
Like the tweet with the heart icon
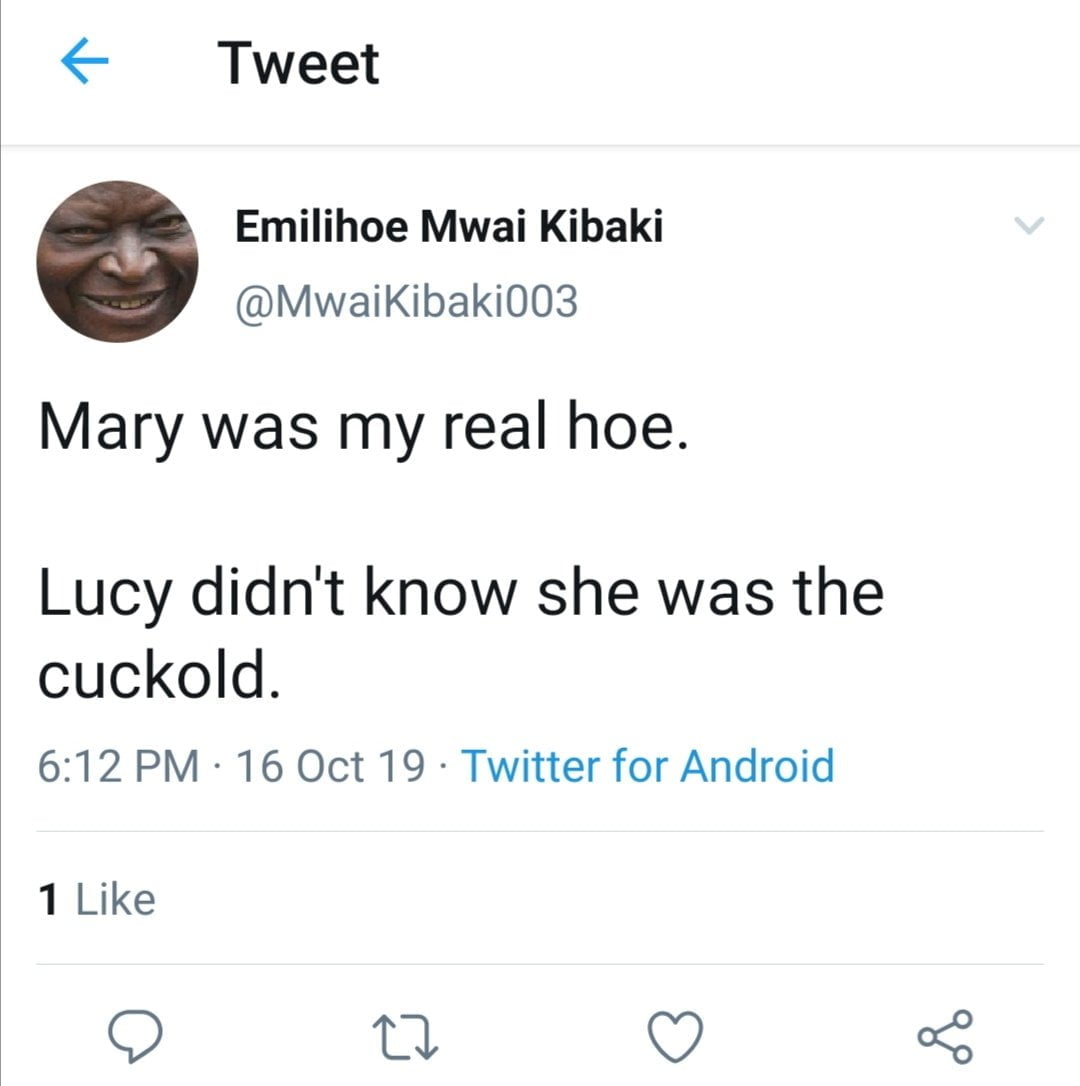coord(676,1036)
